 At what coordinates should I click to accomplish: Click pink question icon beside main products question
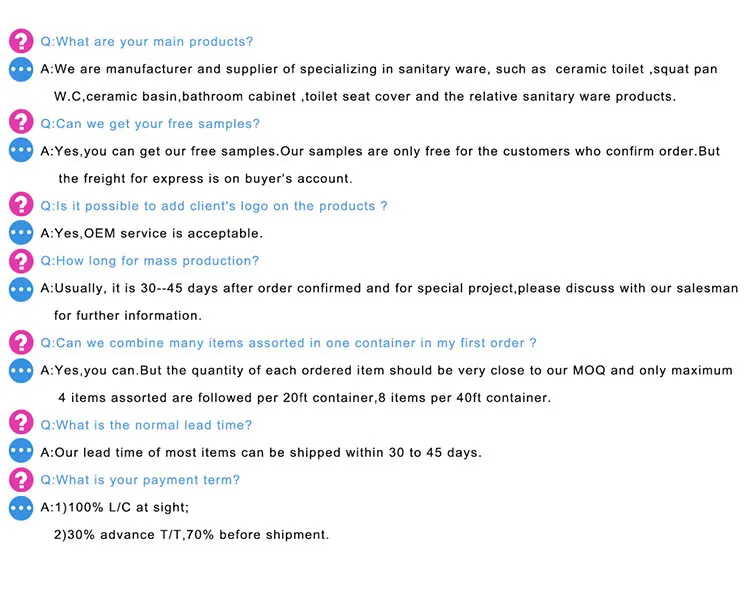click(21, 42)
